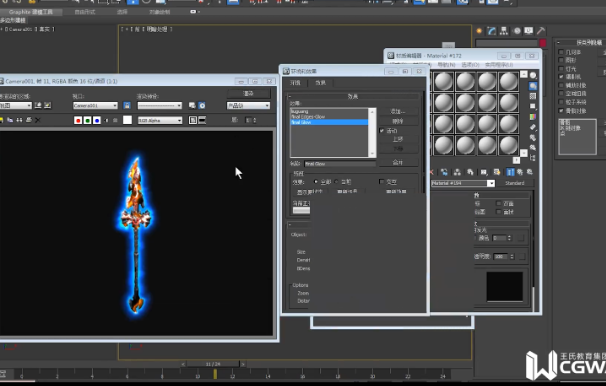Open the Camera001 viewport dropdown

tap(95, 105)
